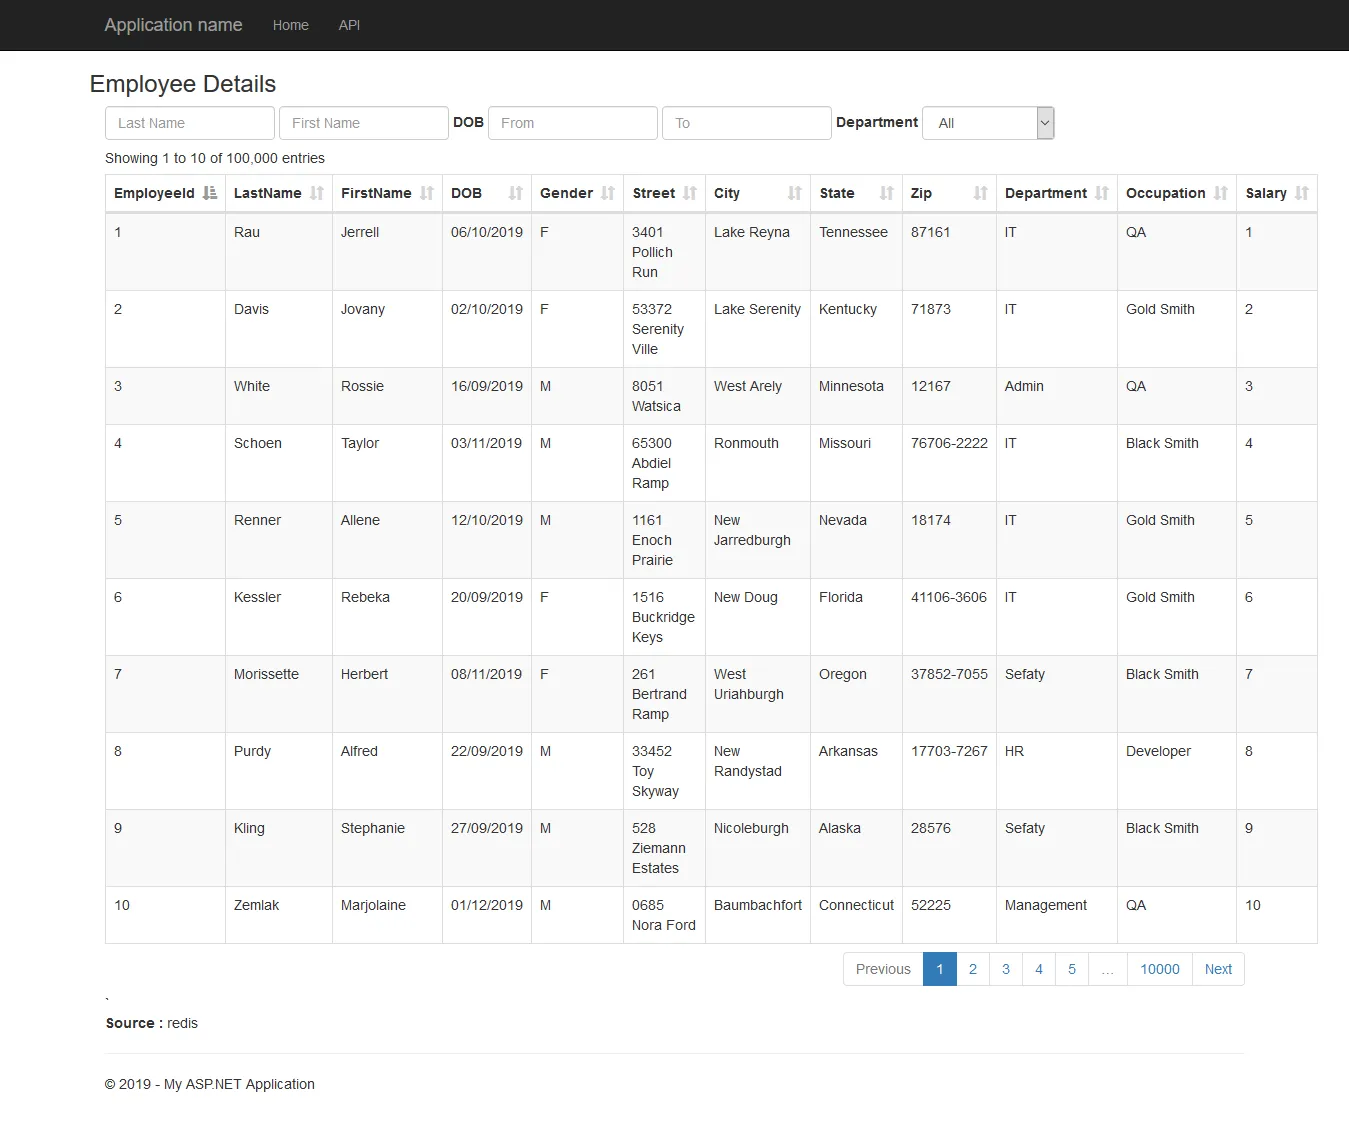Open the Home menu item
1349x1124 pixels.
(291, 25)
